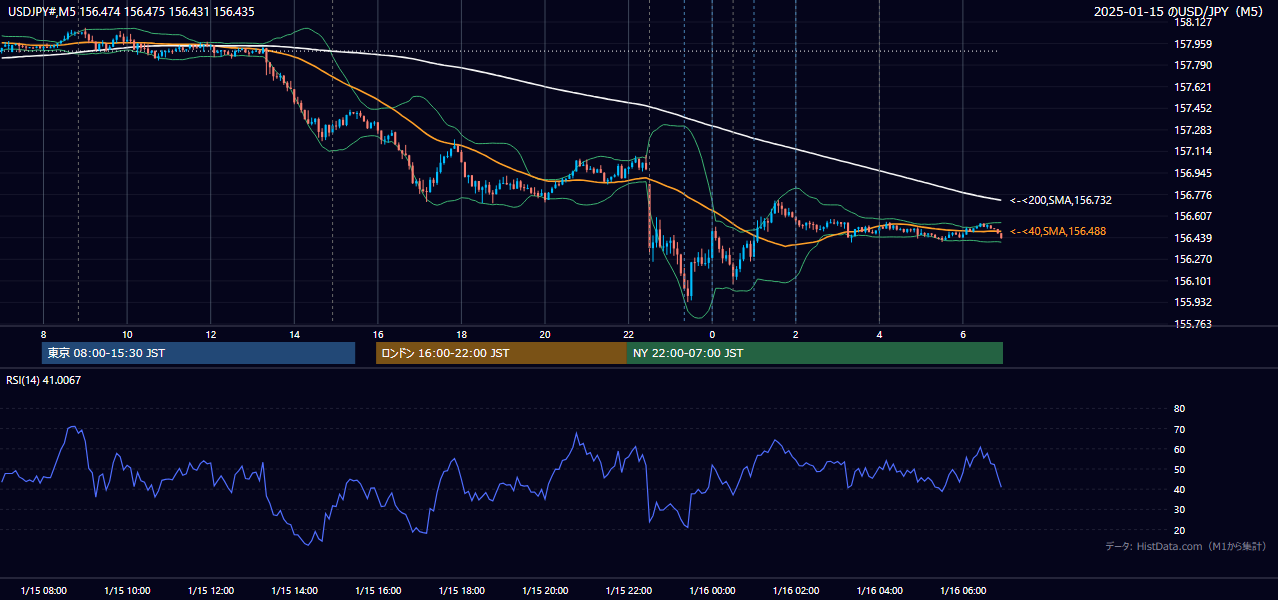Click price axis label 156.439
Screen dimensions: 1278x600
(1193, 238)
